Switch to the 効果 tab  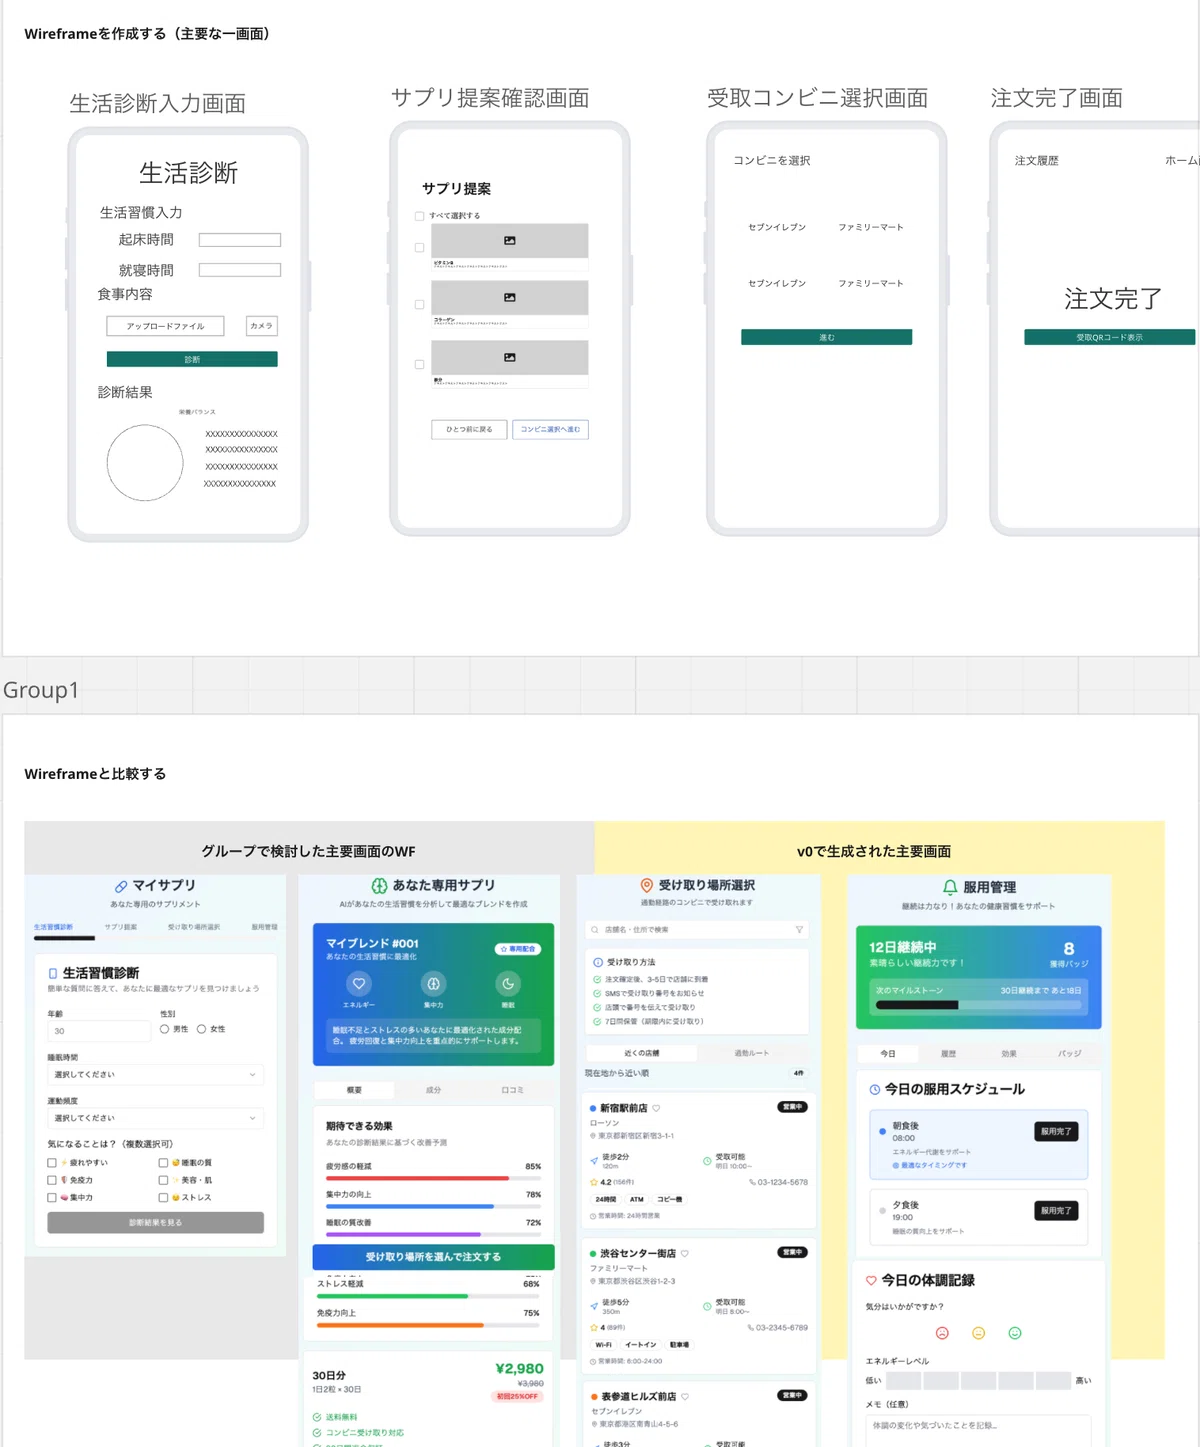tap(1009, 1054)
